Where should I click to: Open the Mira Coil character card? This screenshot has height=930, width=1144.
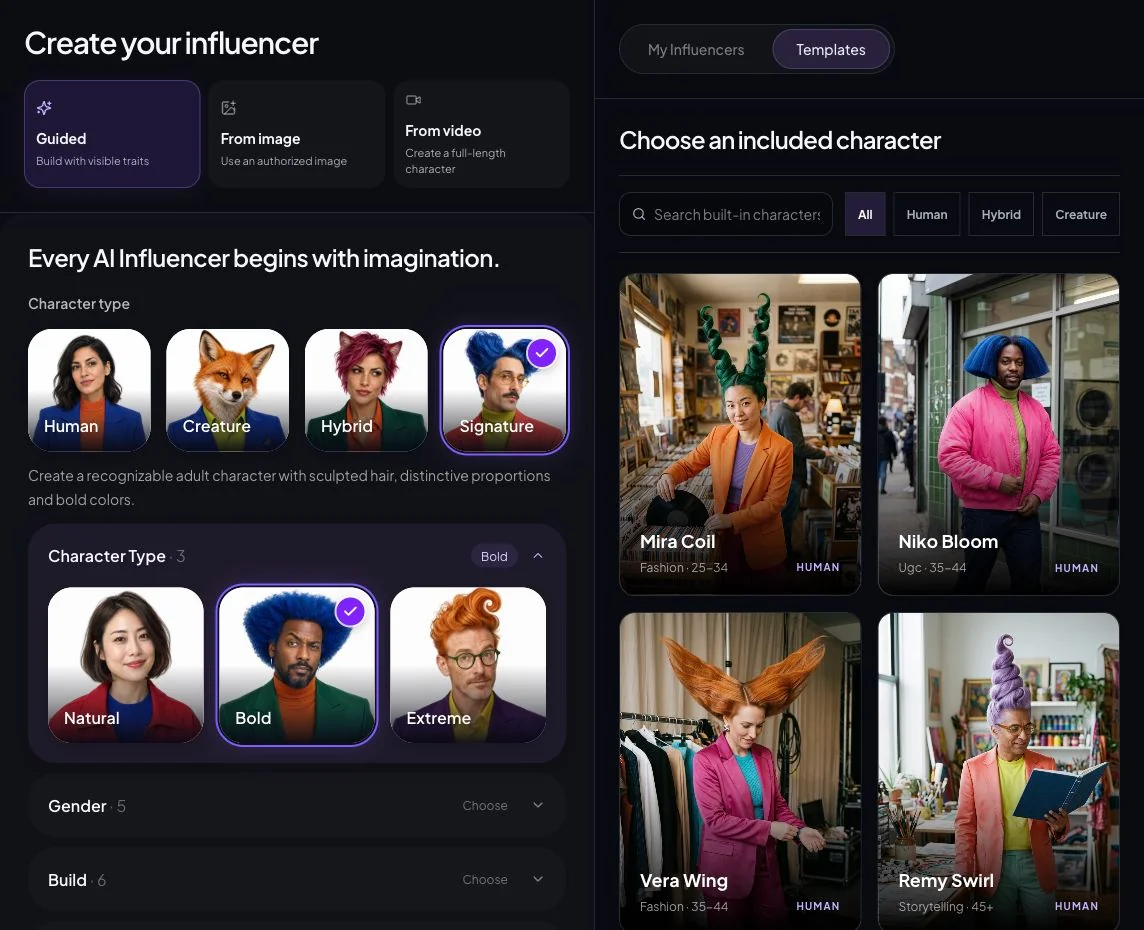[x=740, y=434]
